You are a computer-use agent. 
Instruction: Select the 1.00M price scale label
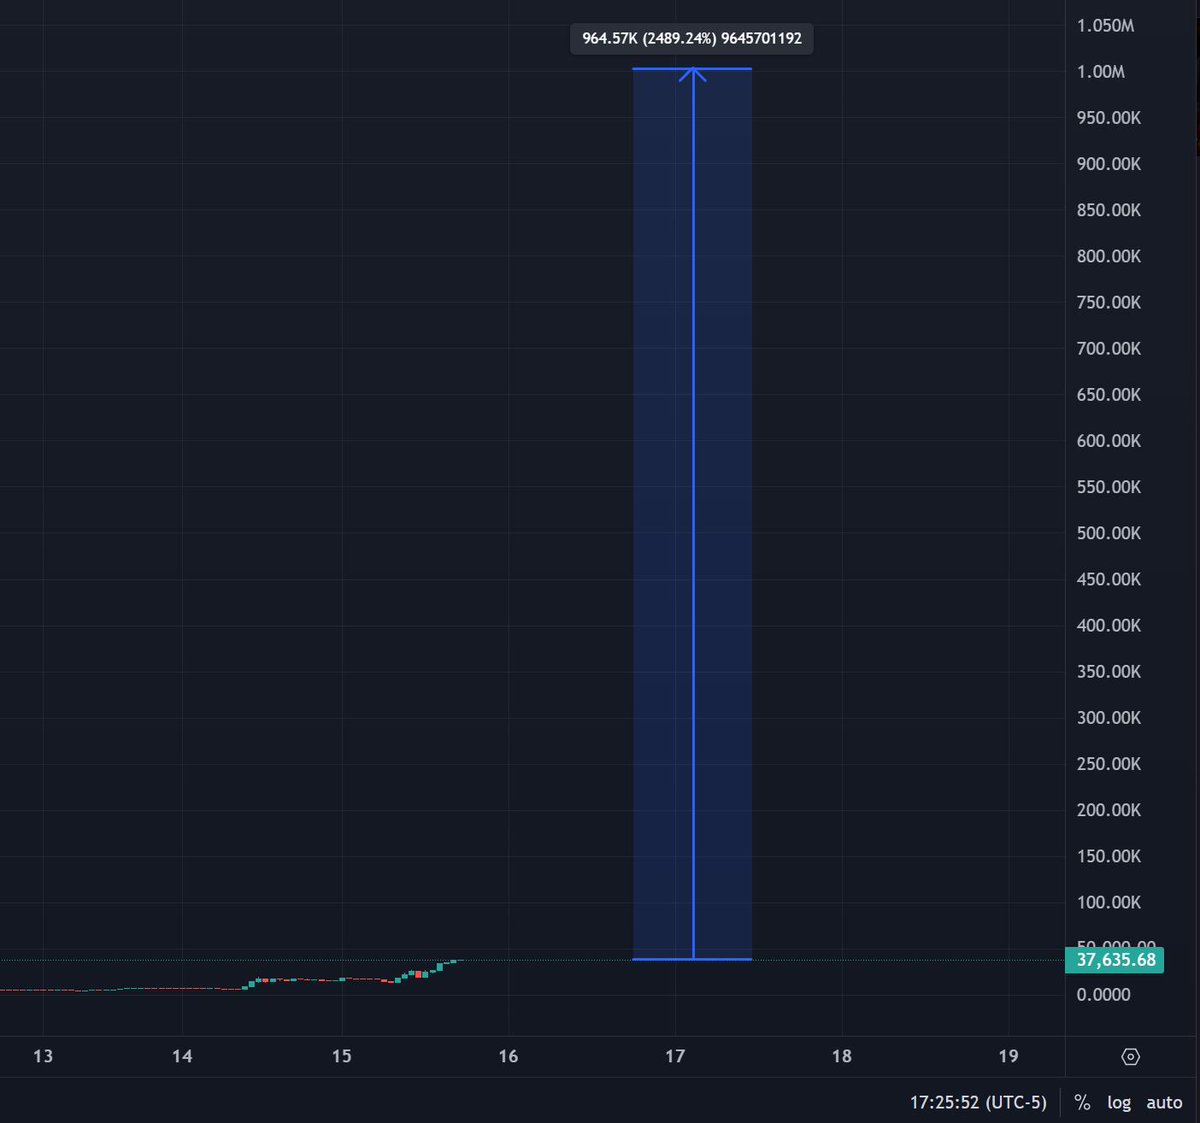pyautogui.click(x=1101, y=72)
